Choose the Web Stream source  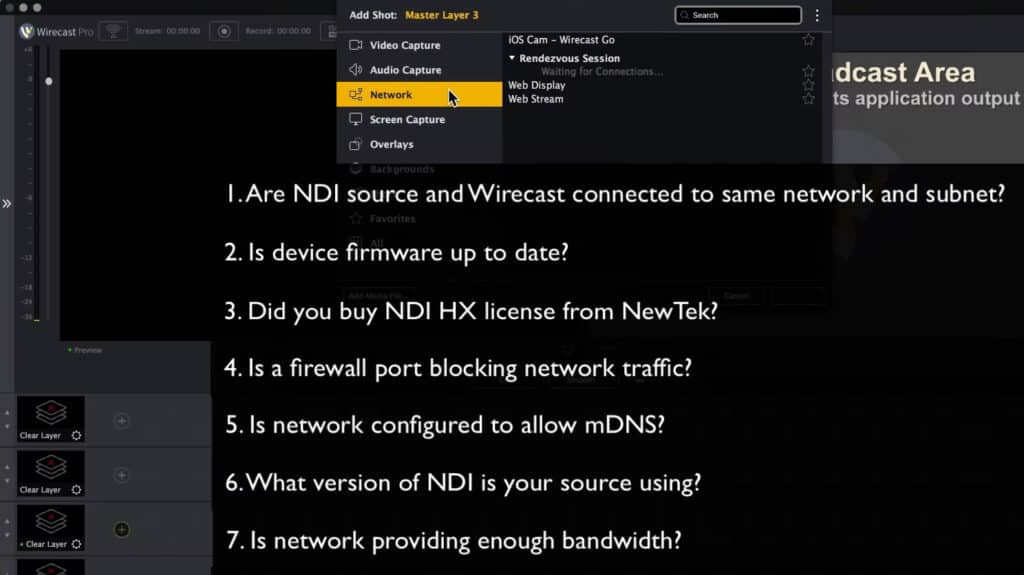click(535, 99)
